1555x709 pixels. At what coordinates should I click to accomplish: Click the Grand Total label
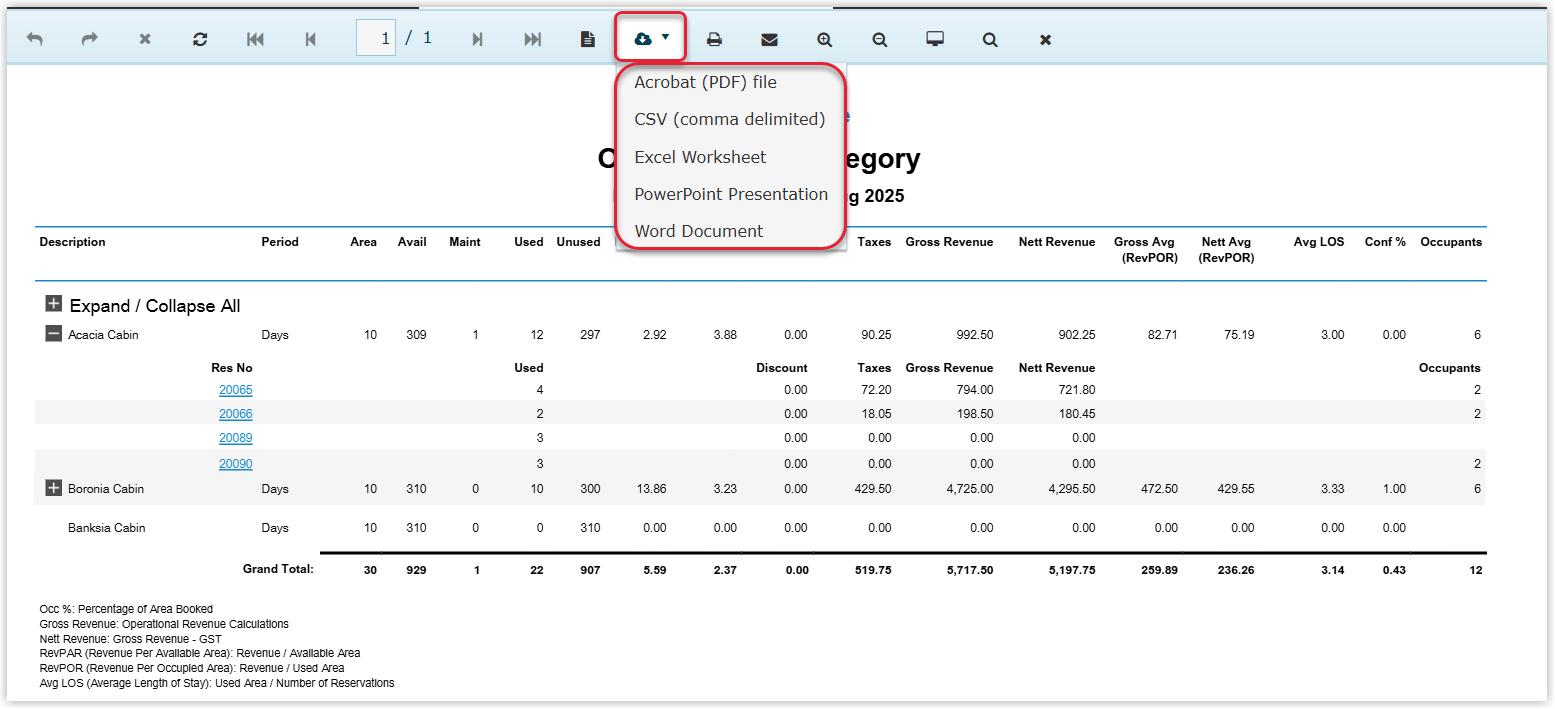point(278,569)
